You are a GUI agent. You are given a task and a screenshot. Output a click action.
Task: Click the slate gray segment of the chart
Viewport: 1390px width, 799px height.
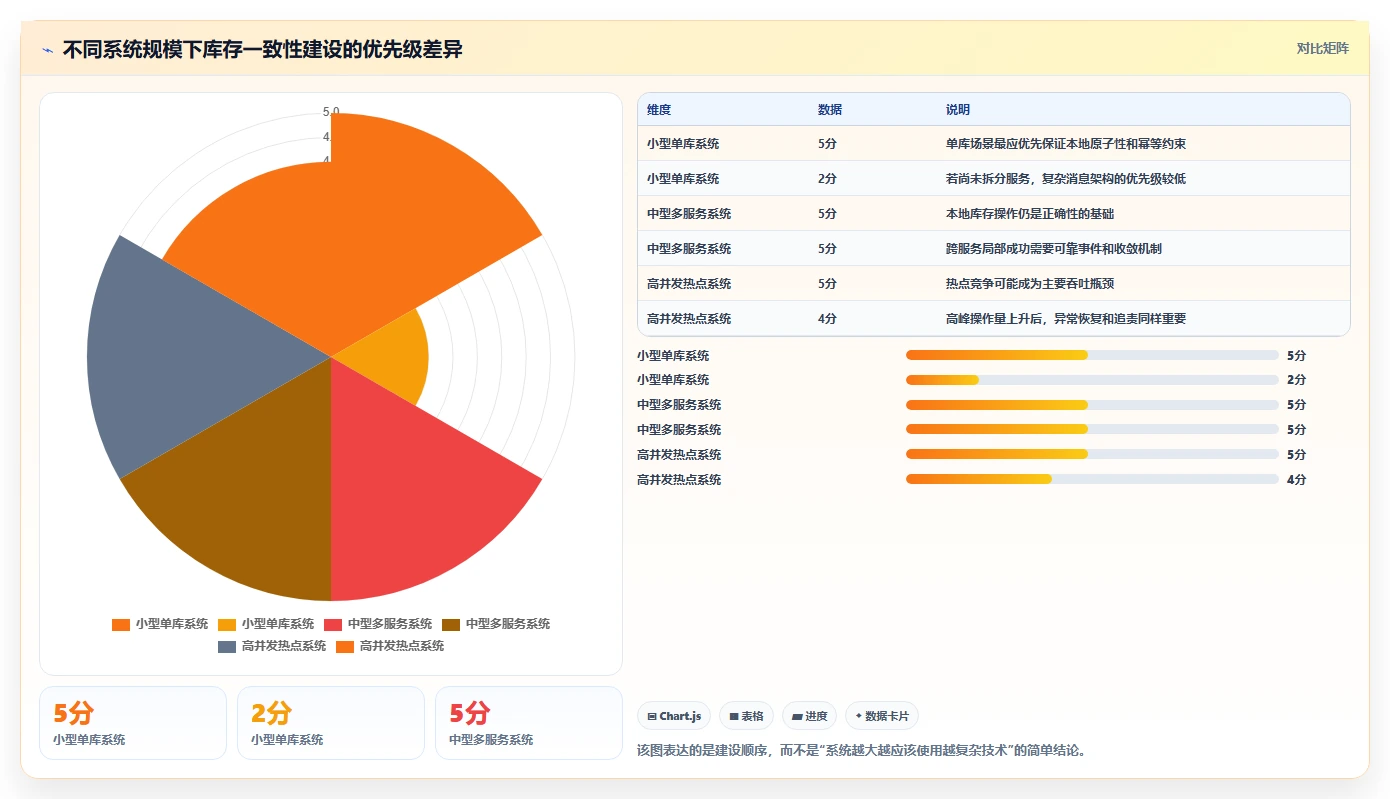[x=180, y=355]
